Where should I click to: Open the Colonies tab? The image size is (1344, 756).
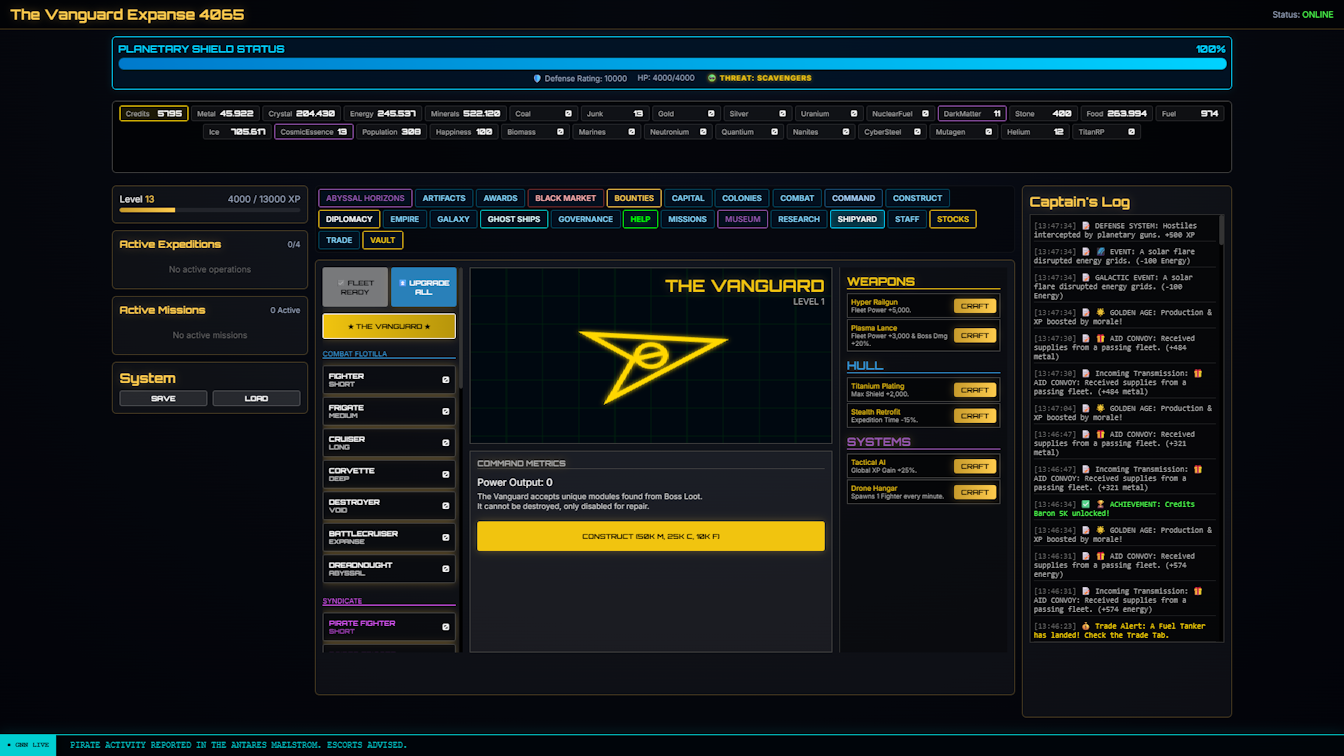pos(742,198)
